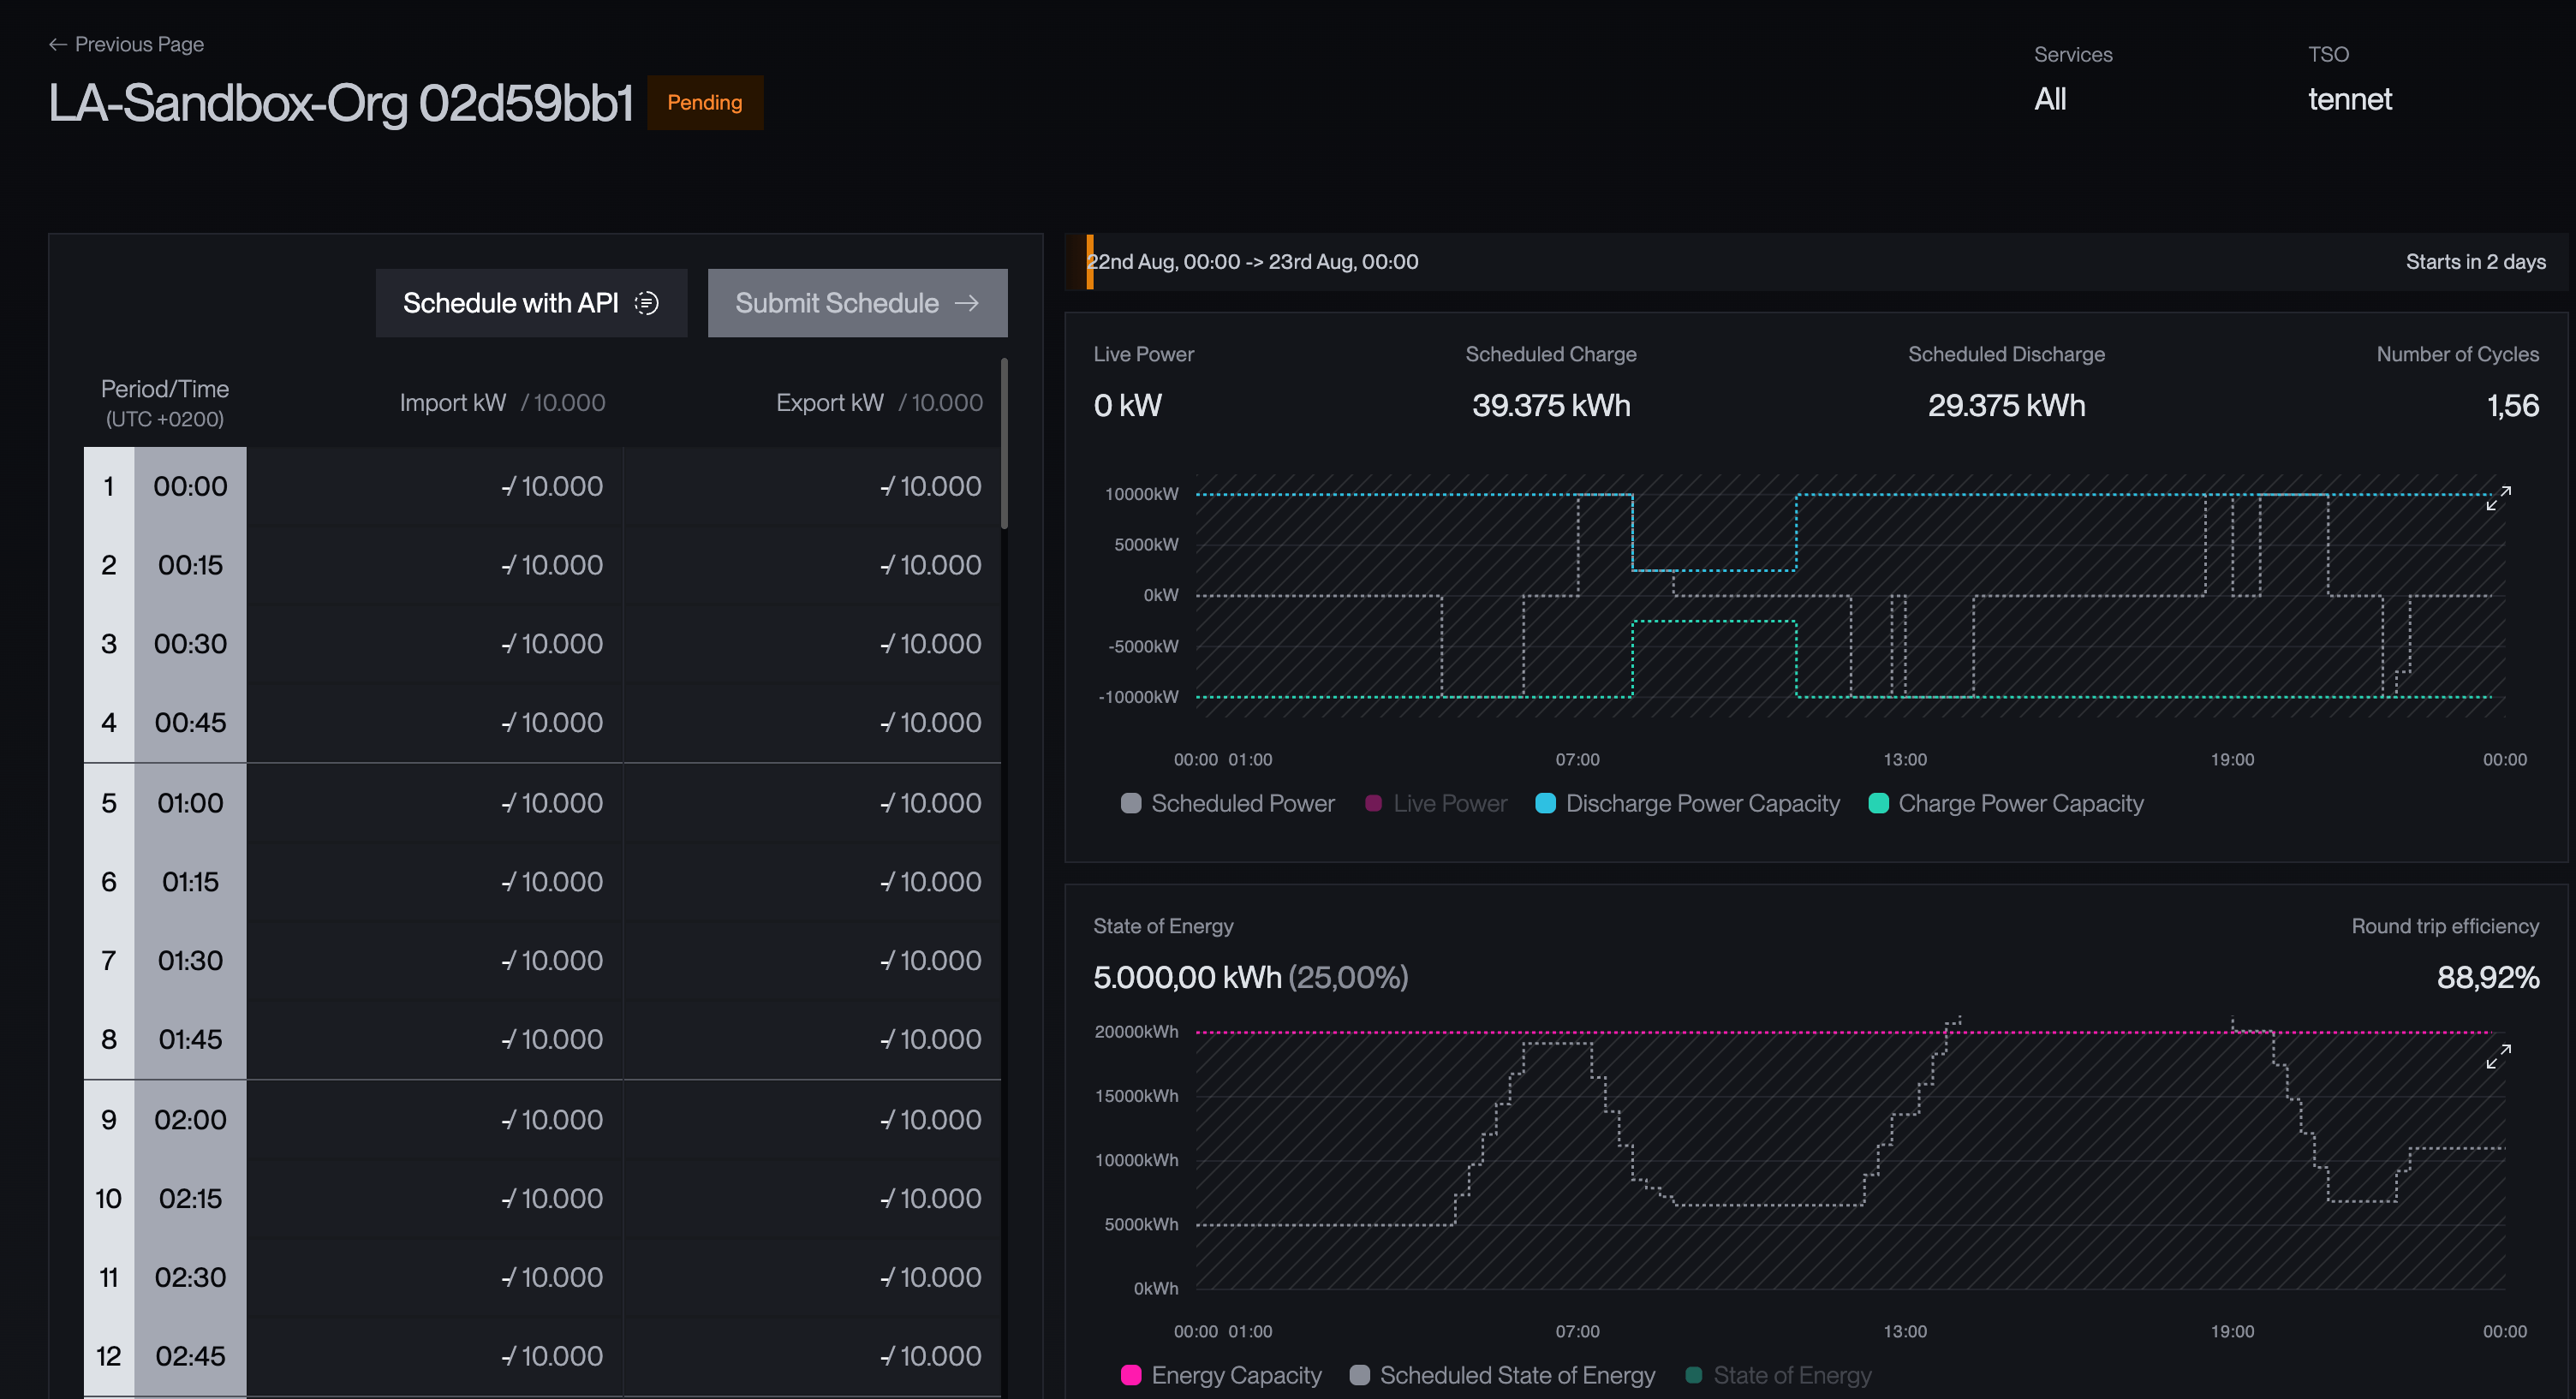Expand the State of Energy chart
This screenshot has width=2576, height=1399.
[x=2497, y=1056]
